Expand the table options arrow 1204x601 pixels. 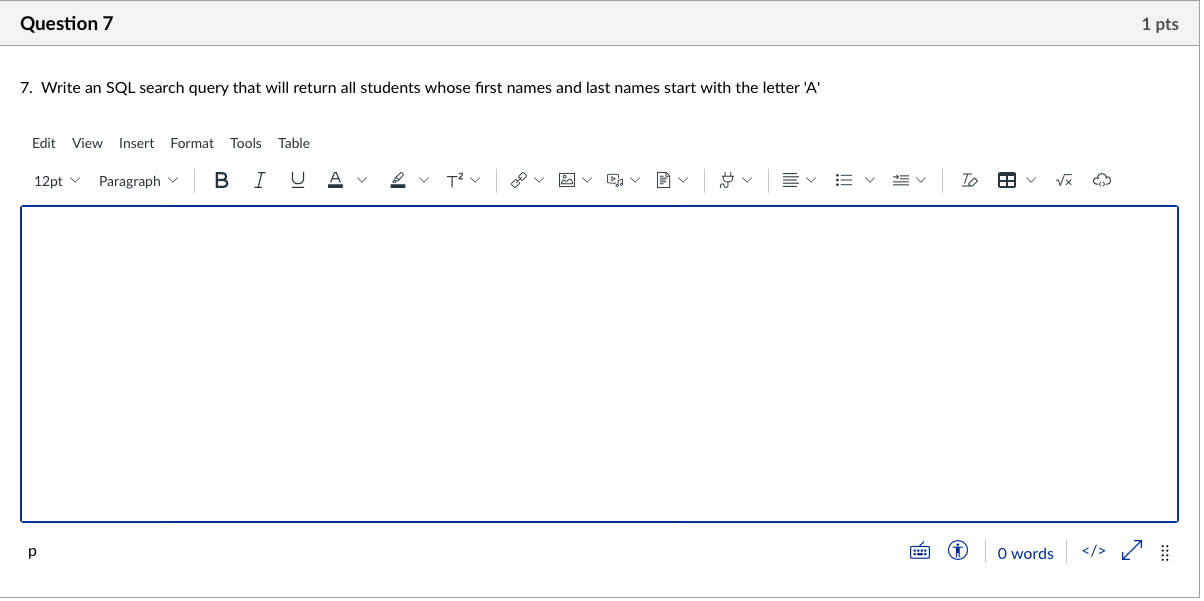point(1032,181)
